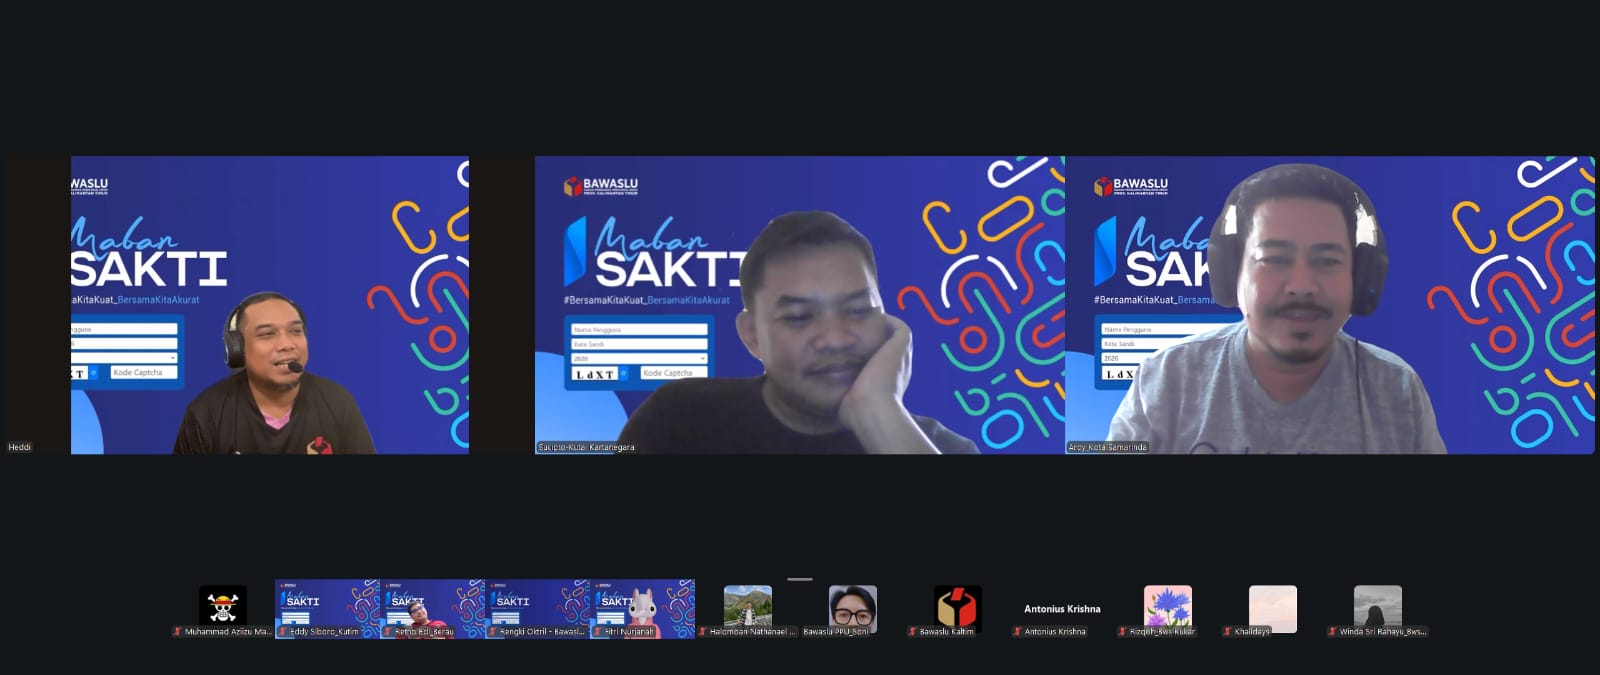Click muted mic icon beside Eddy Siboro_Kutim

283,632
